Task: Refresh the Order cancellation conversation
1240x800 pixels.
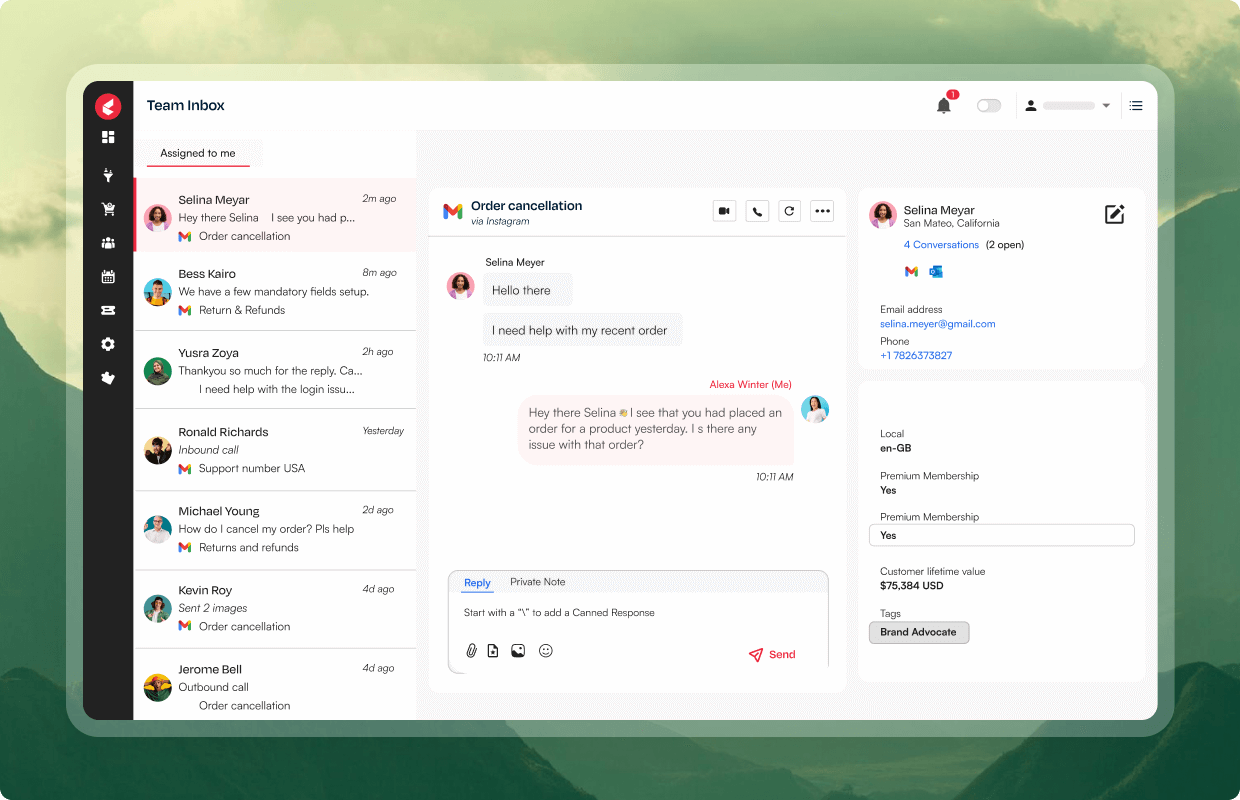Action: [789, 211]
